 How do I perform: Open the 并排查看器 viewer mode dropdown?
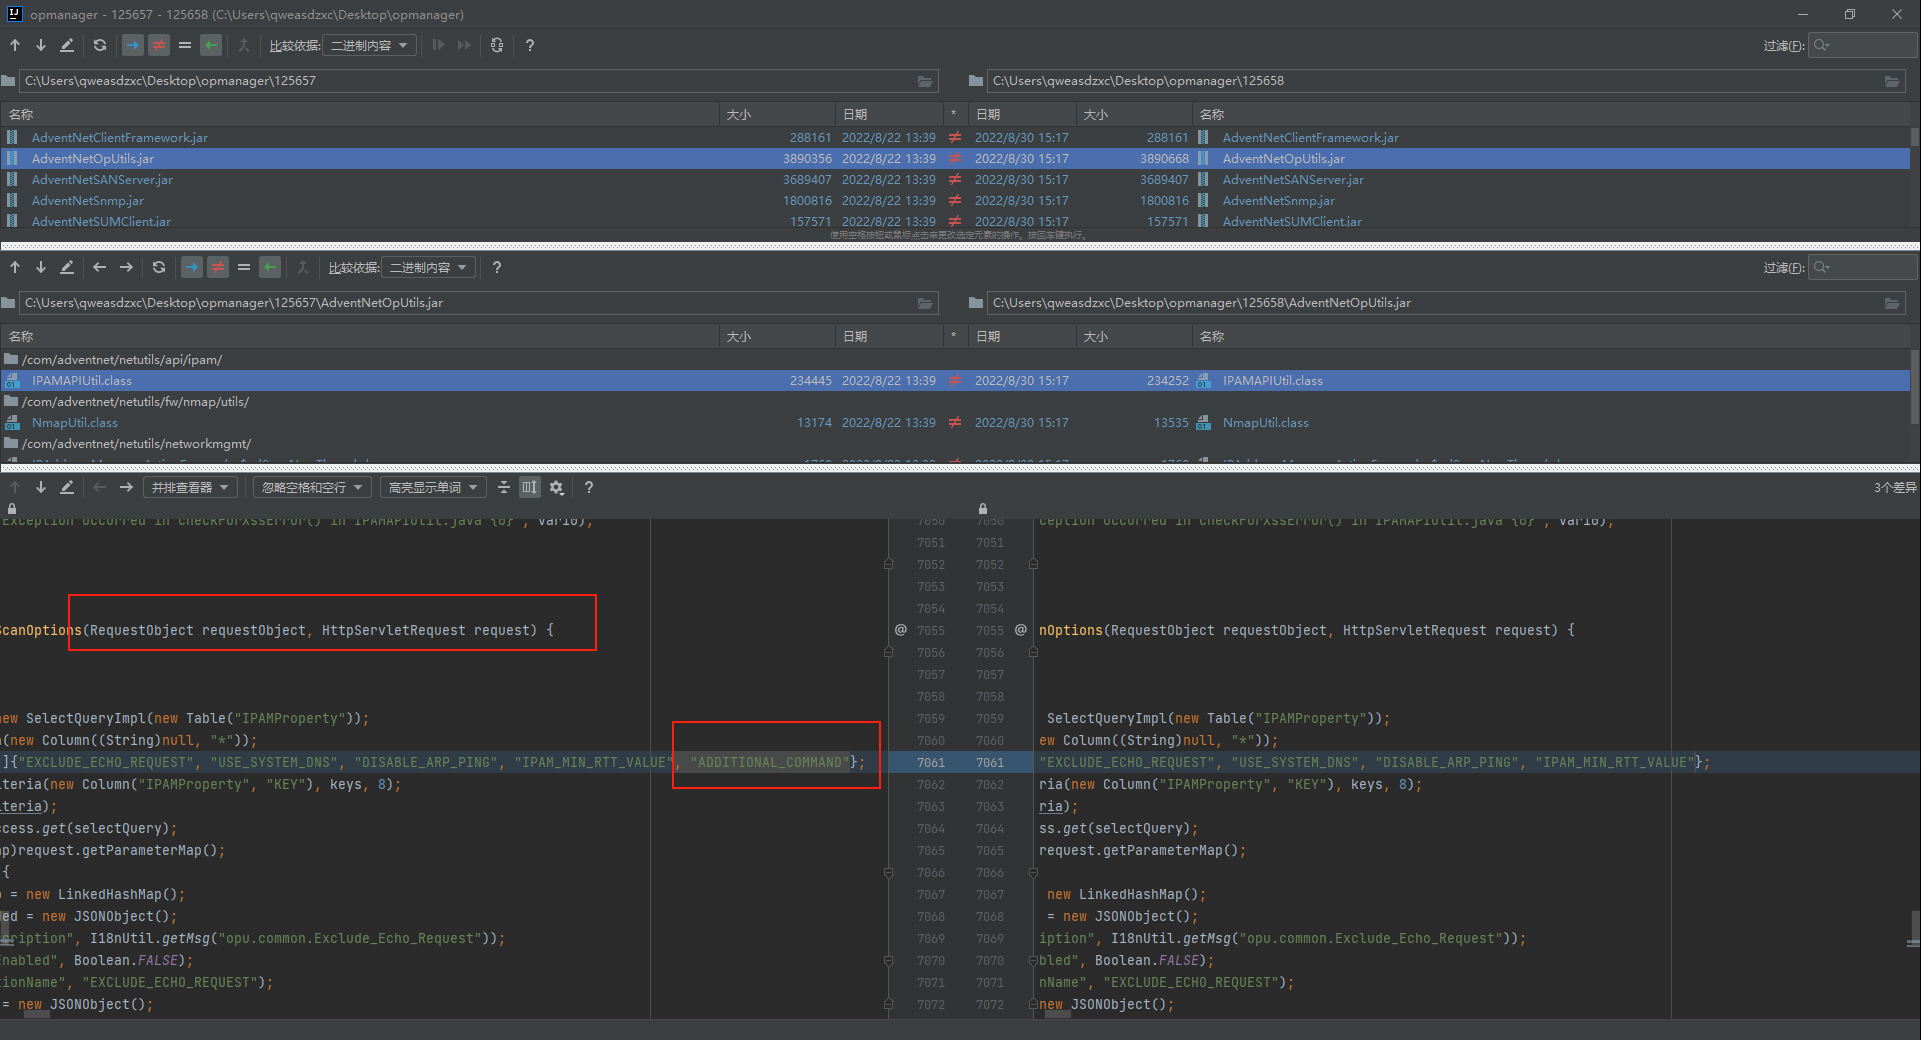190,487
